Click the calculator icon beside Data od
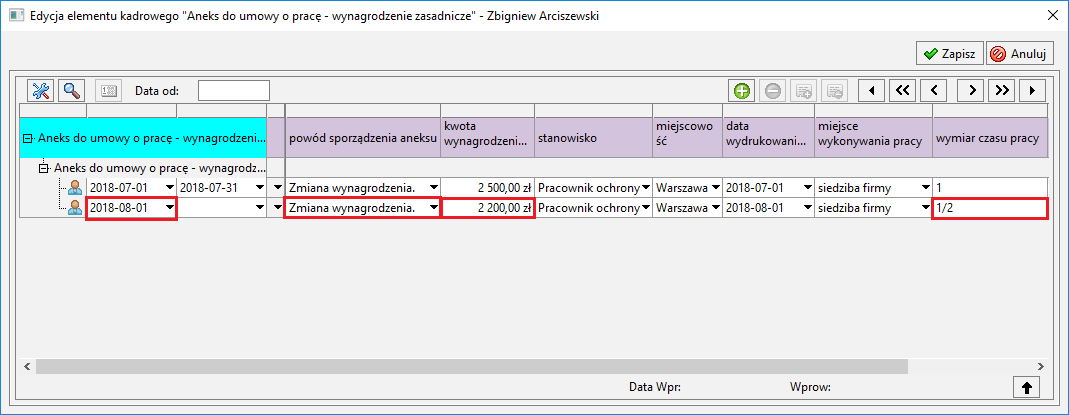 107,90
